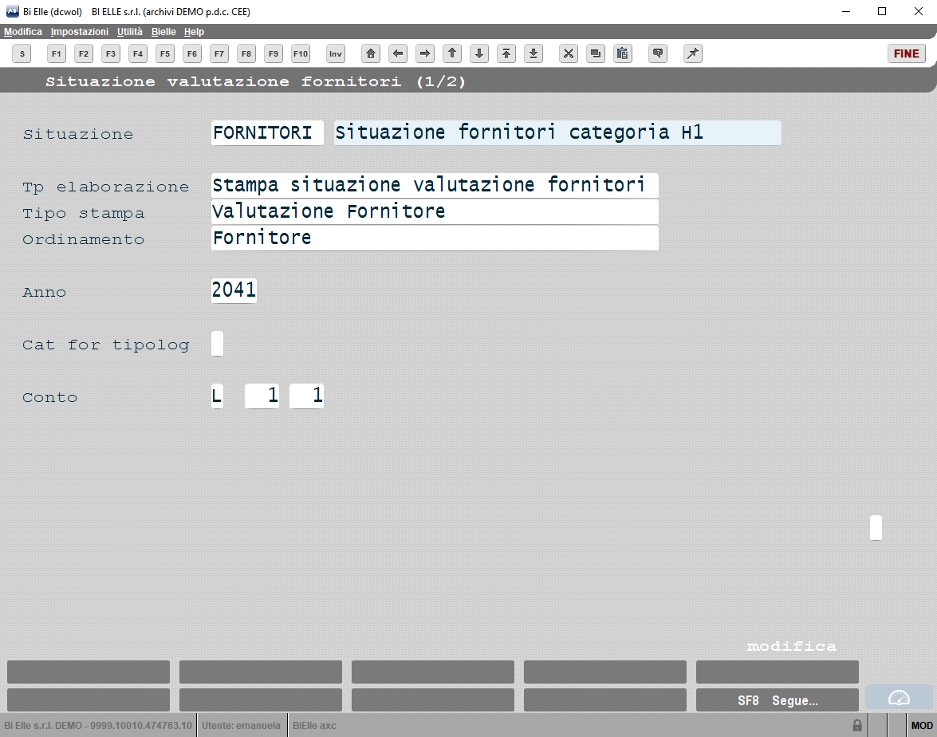Click the plain down arrow toolbar icon
937x737 pixels.
pyautogui.click(x=479, y=54)
